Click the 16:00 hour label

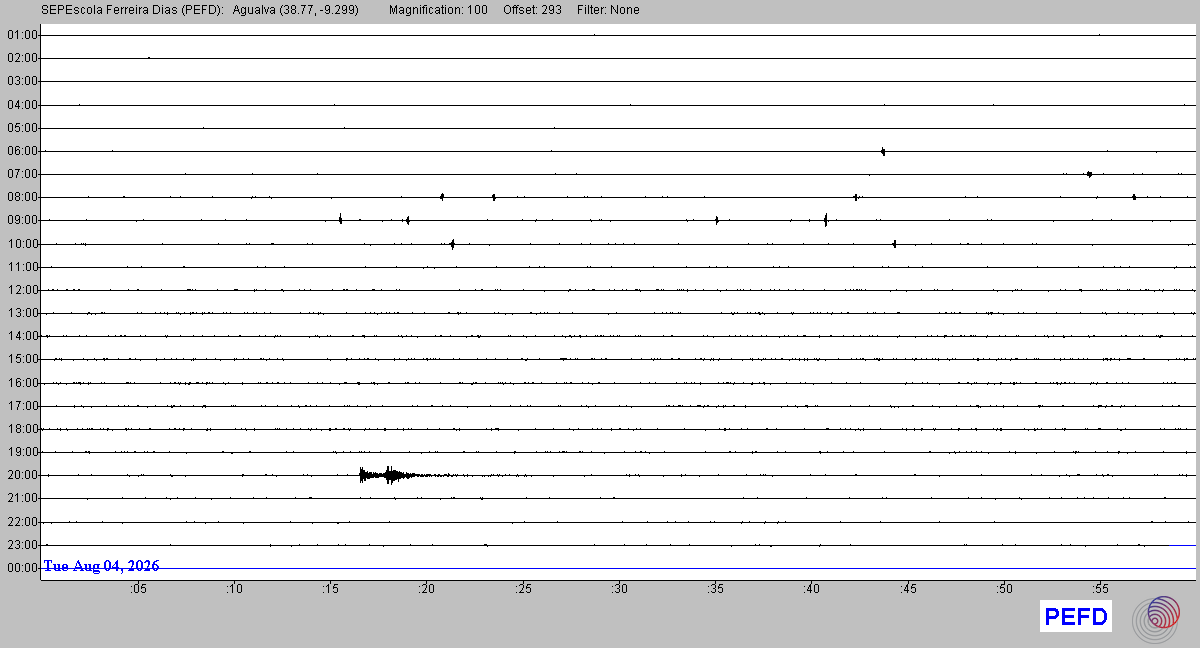[x=22, y=383]
